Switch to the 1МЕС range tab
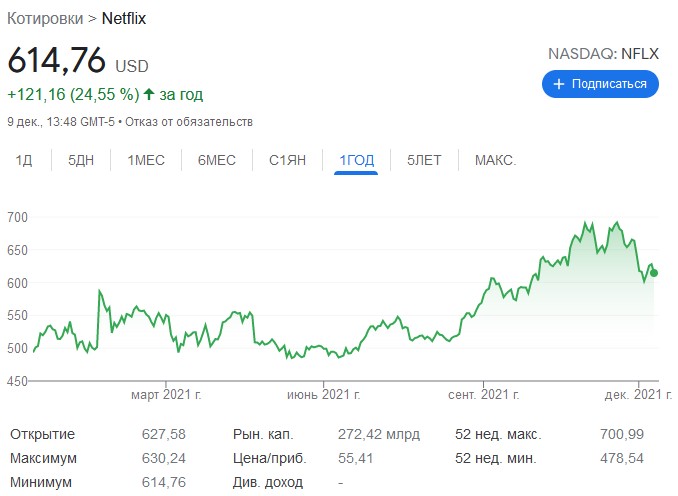This screenshot has height=496, width=678. click(x=146, y=160)
